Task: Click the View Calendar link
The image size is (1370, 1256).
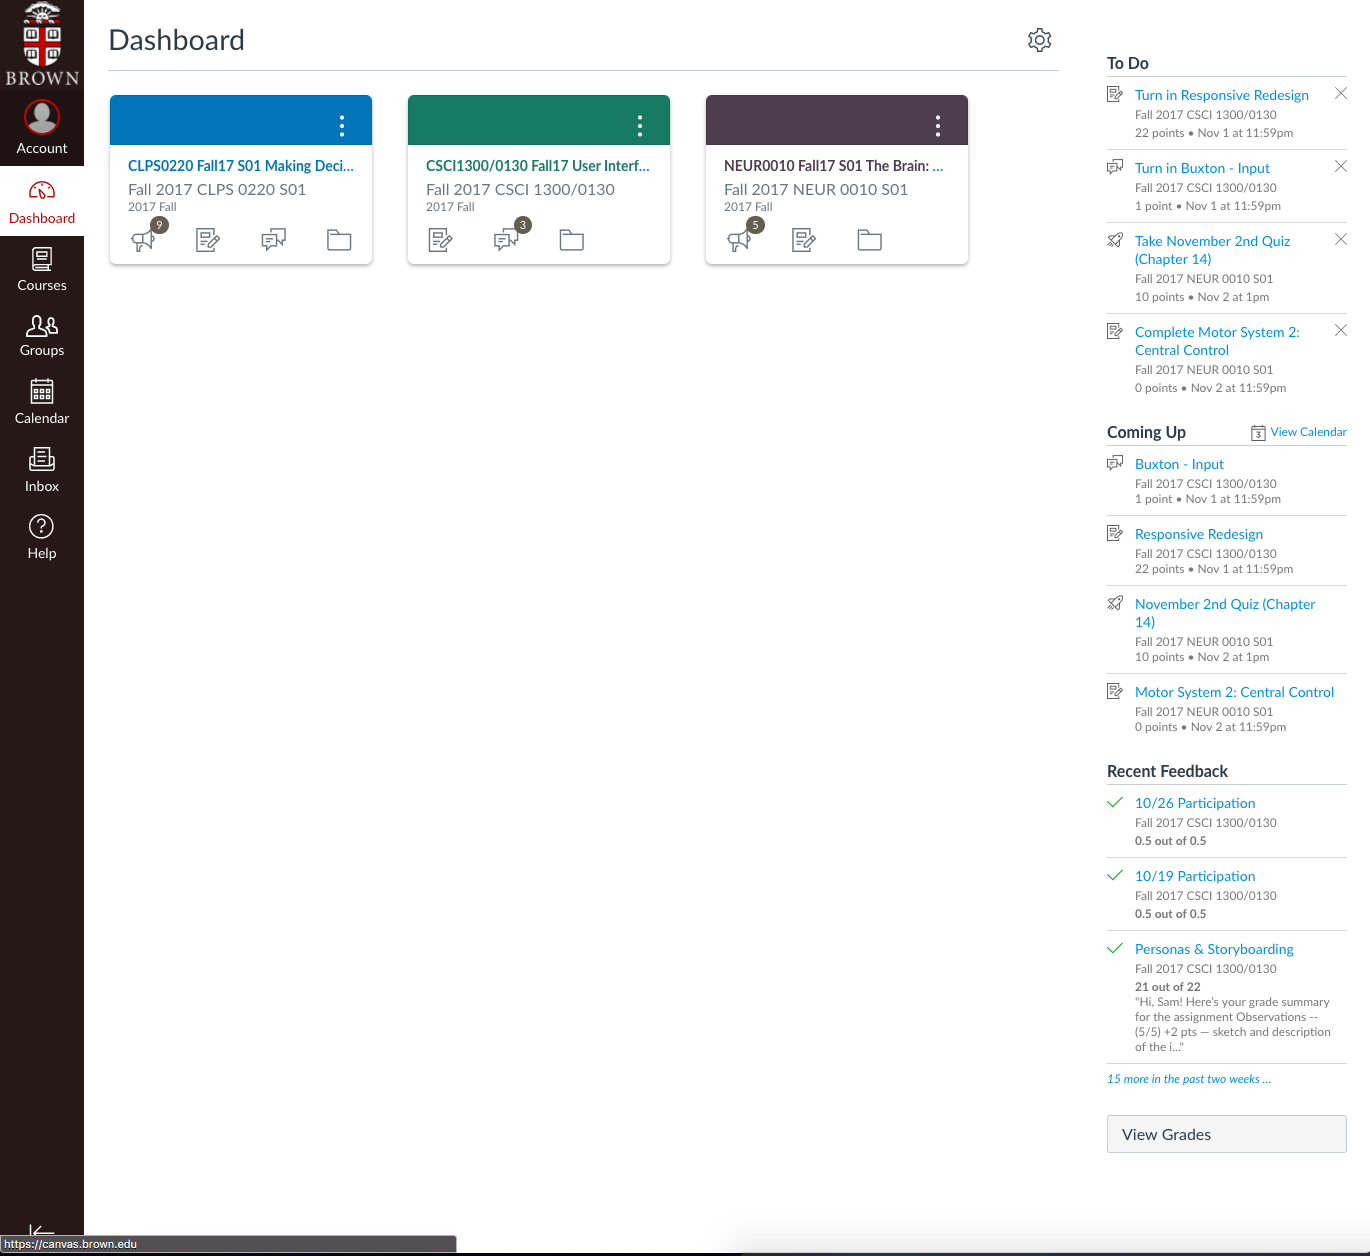Action: 1308,432
